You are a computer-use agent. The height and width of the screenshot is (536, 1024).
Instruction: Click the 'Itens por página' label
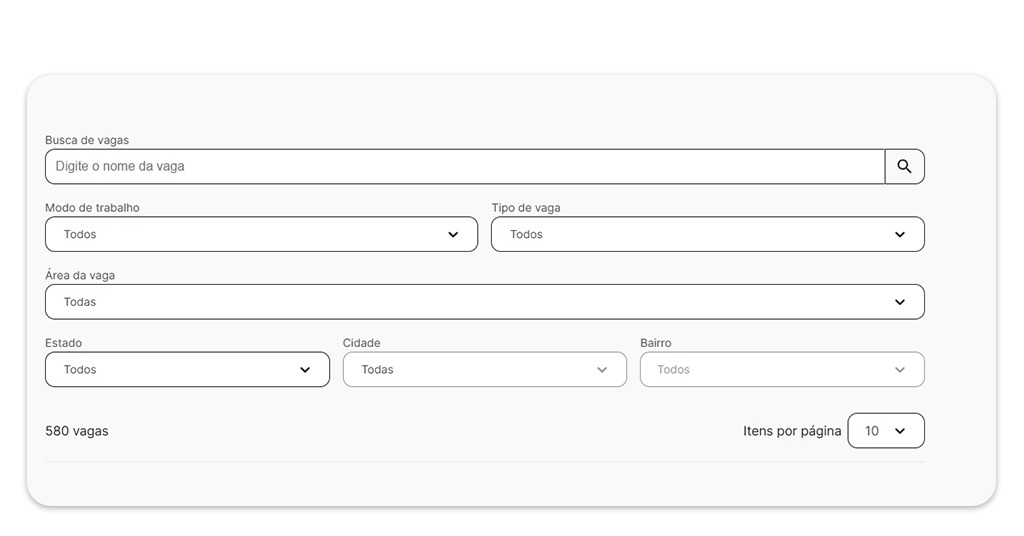click(792, 431)
